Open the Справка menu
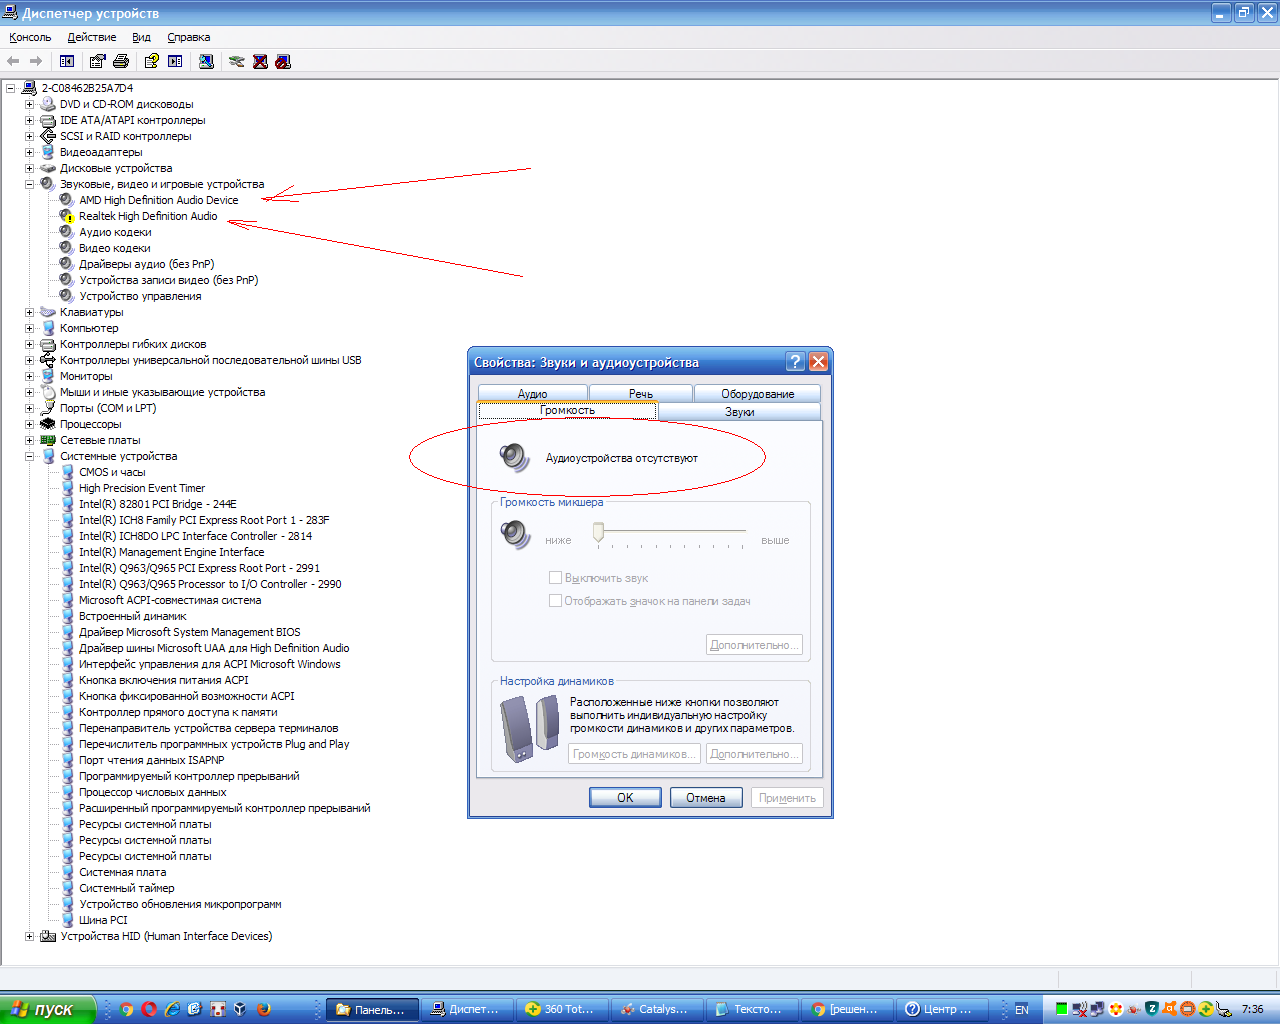This screenshot has height=1024, width=1280. coord(189,37)
